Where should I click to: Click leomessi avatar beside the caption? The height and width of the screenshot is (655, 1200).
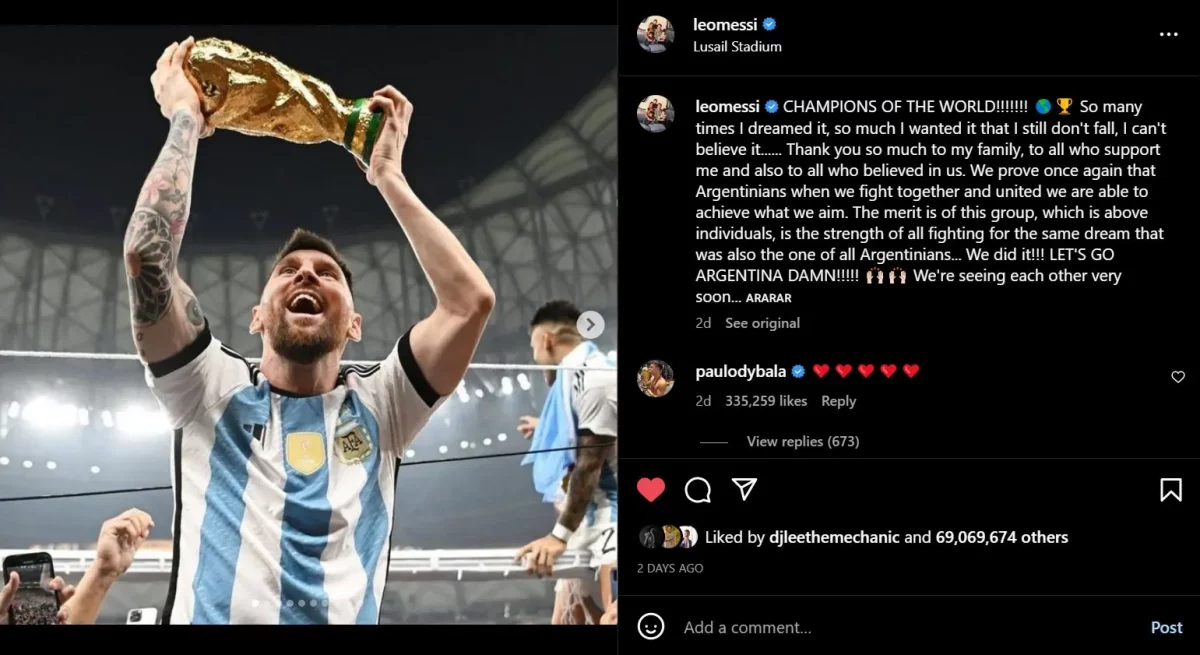tap(655, 113)
